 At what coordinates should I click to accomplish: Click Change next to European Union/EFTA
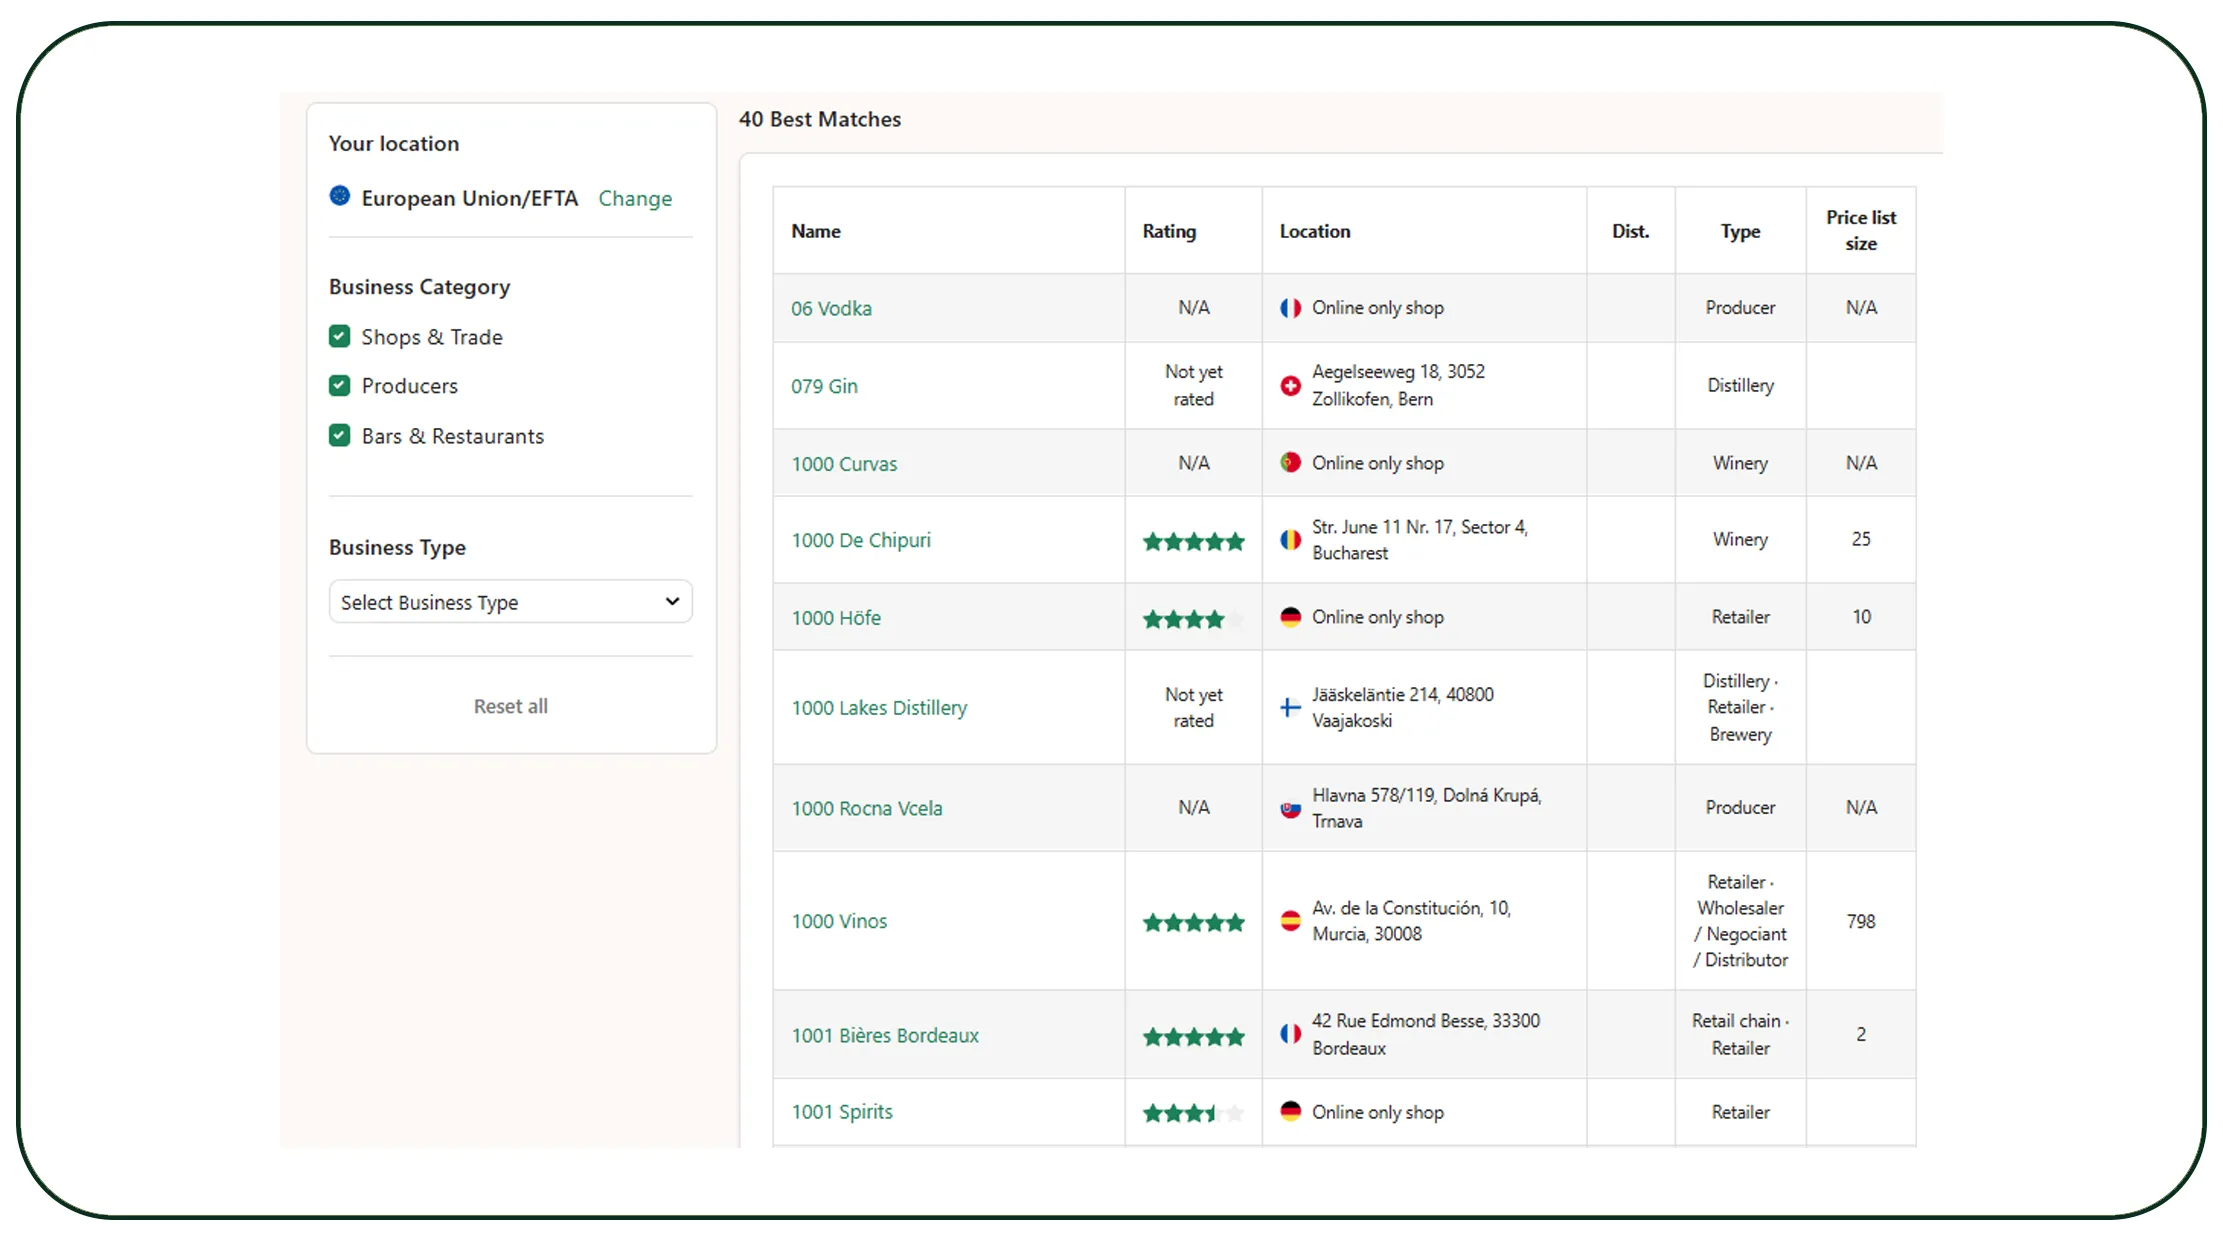[635, 198]
